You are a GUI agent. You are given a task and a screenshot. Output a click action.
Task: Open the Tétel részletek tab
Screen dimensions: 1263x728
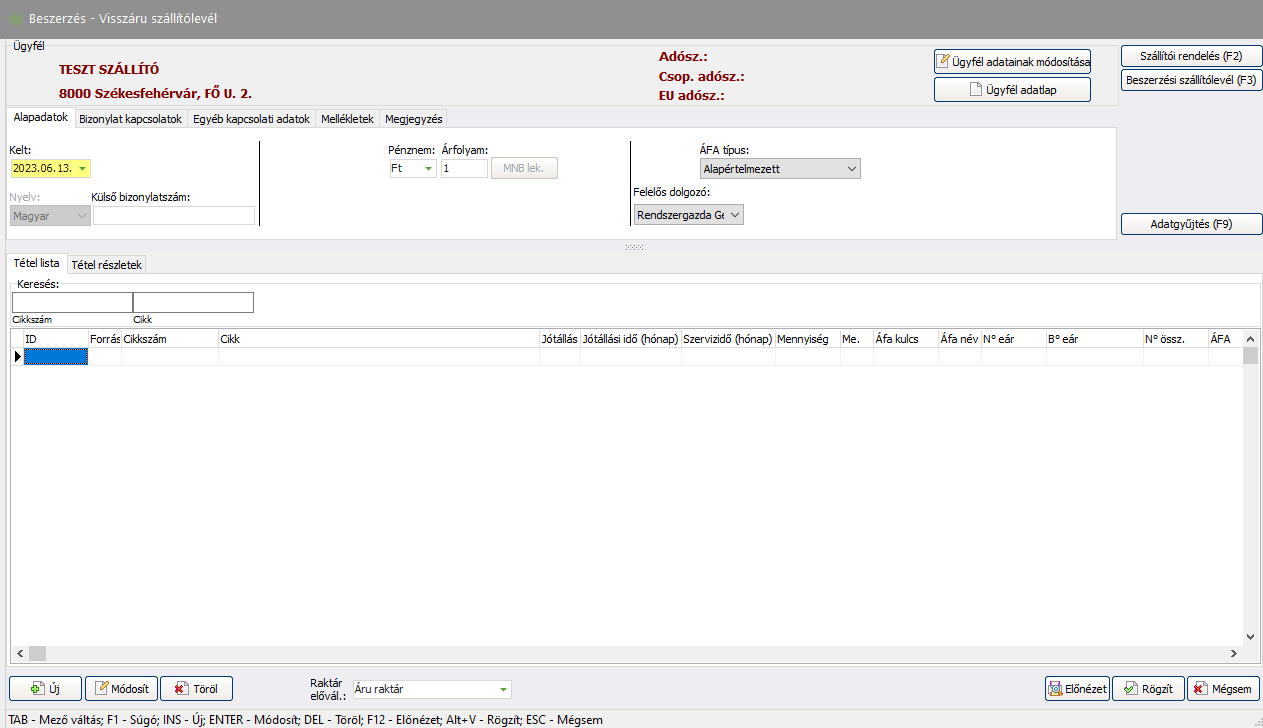pos(107,264)
